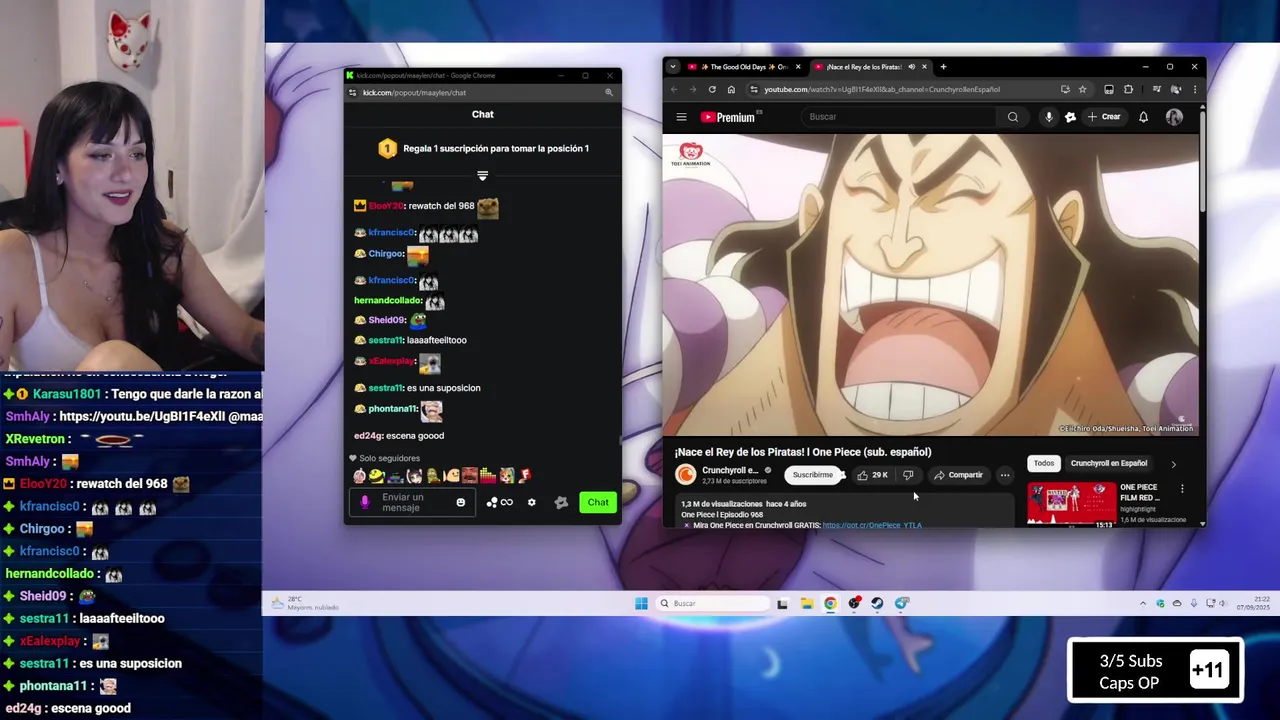Open the YouTube hamburger guide menu
1280x720 pixels.
(681, 117)
